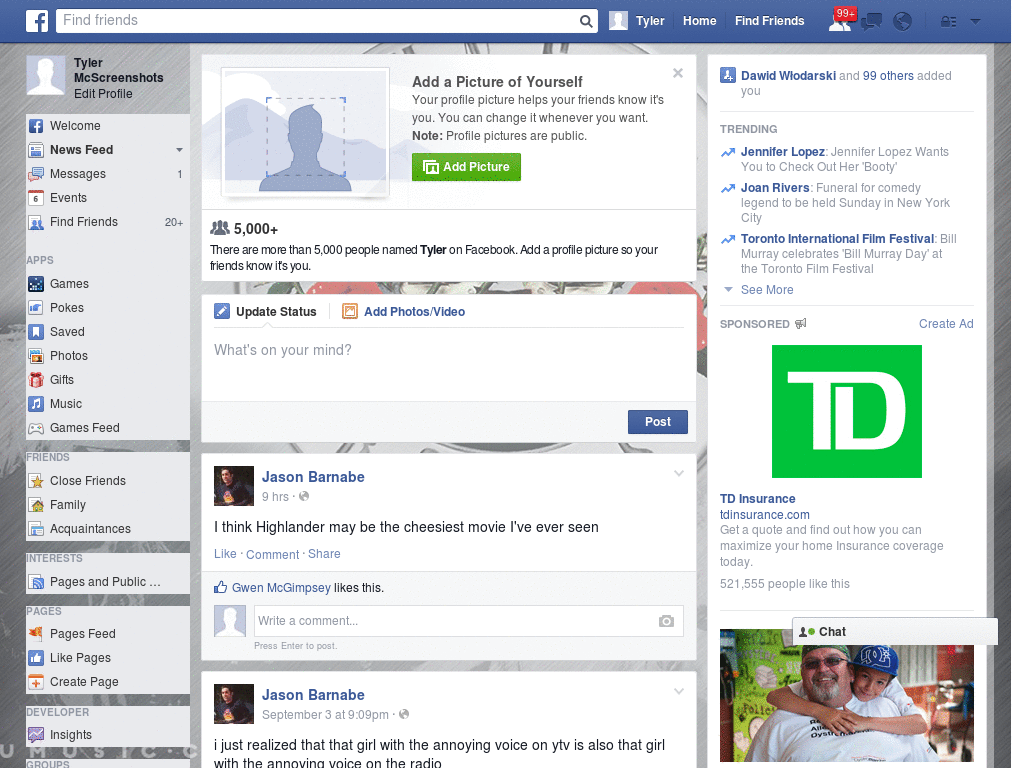Close the Add a Picture card
The width and height of the screenshot is (1024, 768).
tap(678, 73)
